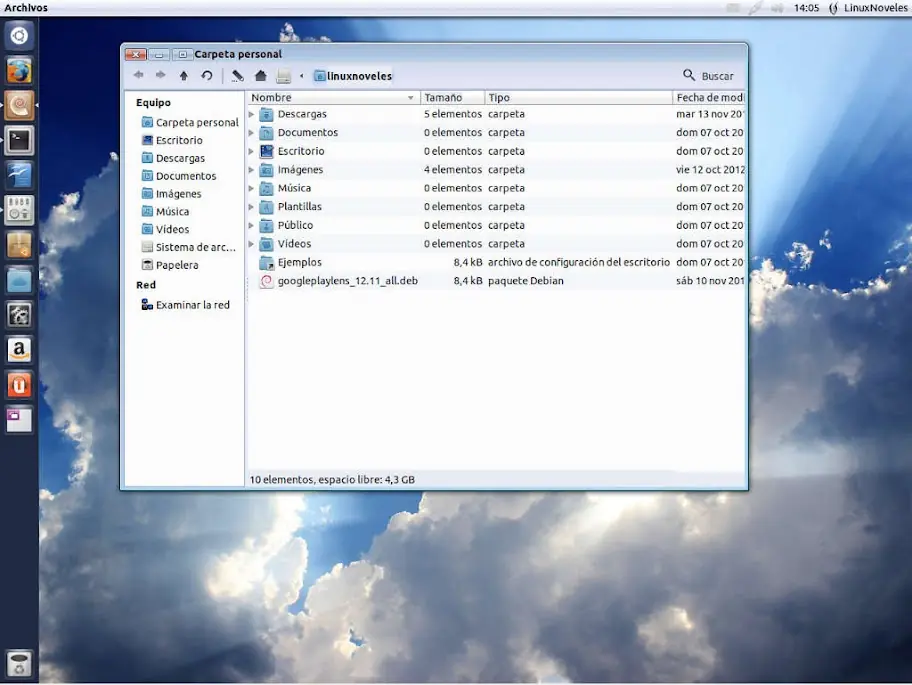Screen dimensions: 912x685
Task: Open Imágenes in sidebar
Action: (172, 194)
